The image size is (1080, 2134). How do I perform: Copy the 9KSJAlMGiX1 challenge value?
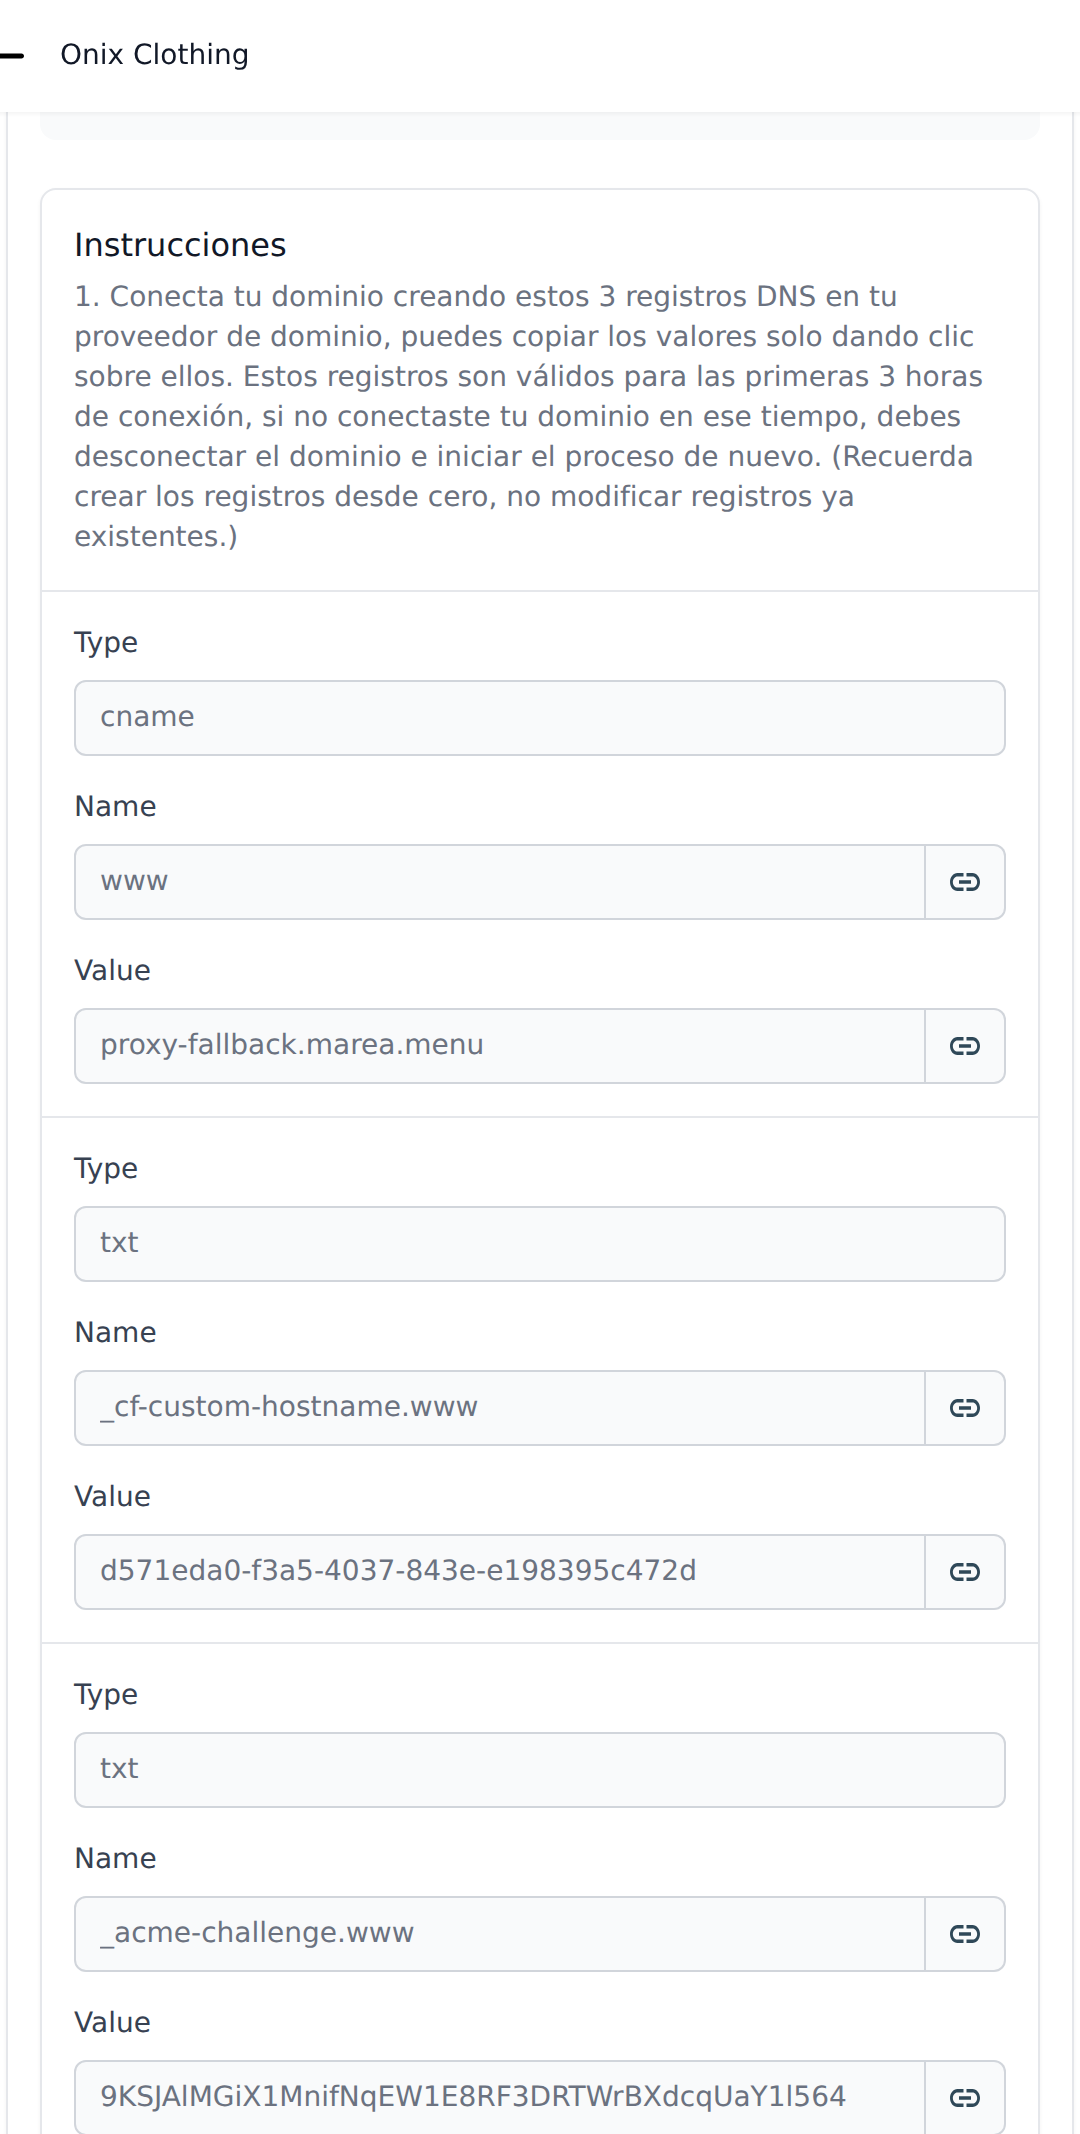pyautogui.click(x=964, y=2097)
